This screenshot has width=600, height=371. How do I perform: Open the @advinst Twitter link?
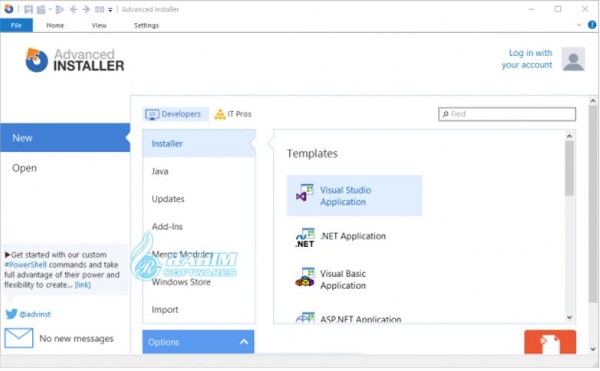tap(35, 314)
